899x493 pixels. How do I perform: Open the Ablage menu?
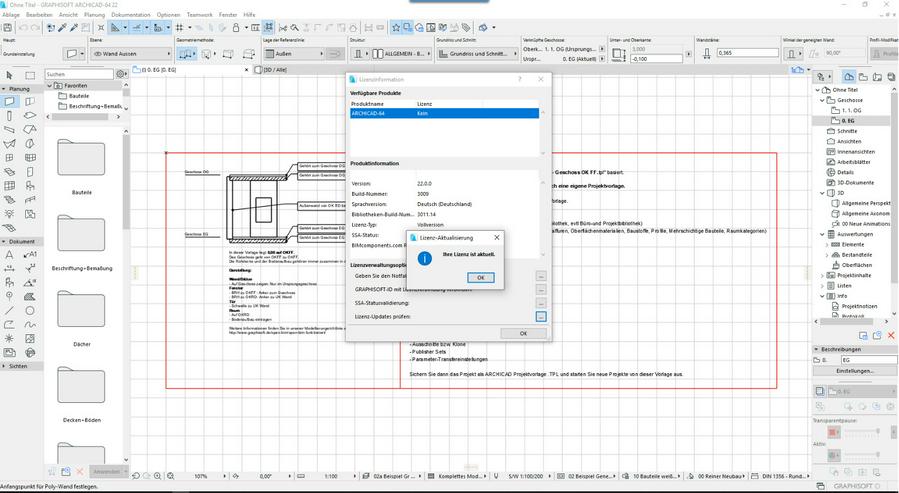point(11,14)
